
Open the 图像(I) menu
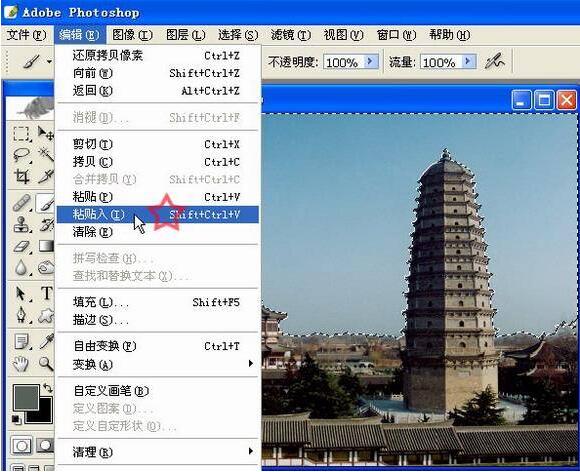pos(132,35)
